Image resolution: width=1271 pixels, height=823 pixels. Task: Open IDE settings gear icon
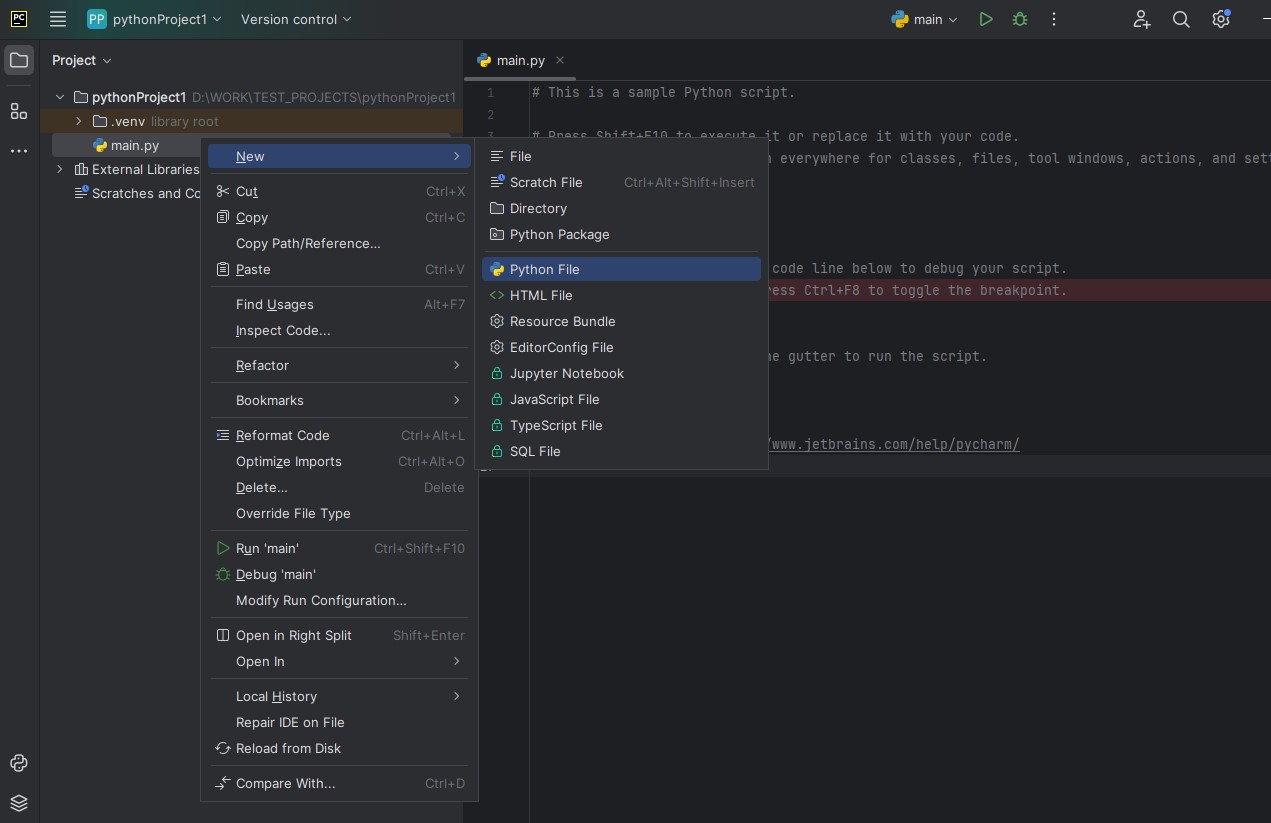click(1220, 19)
